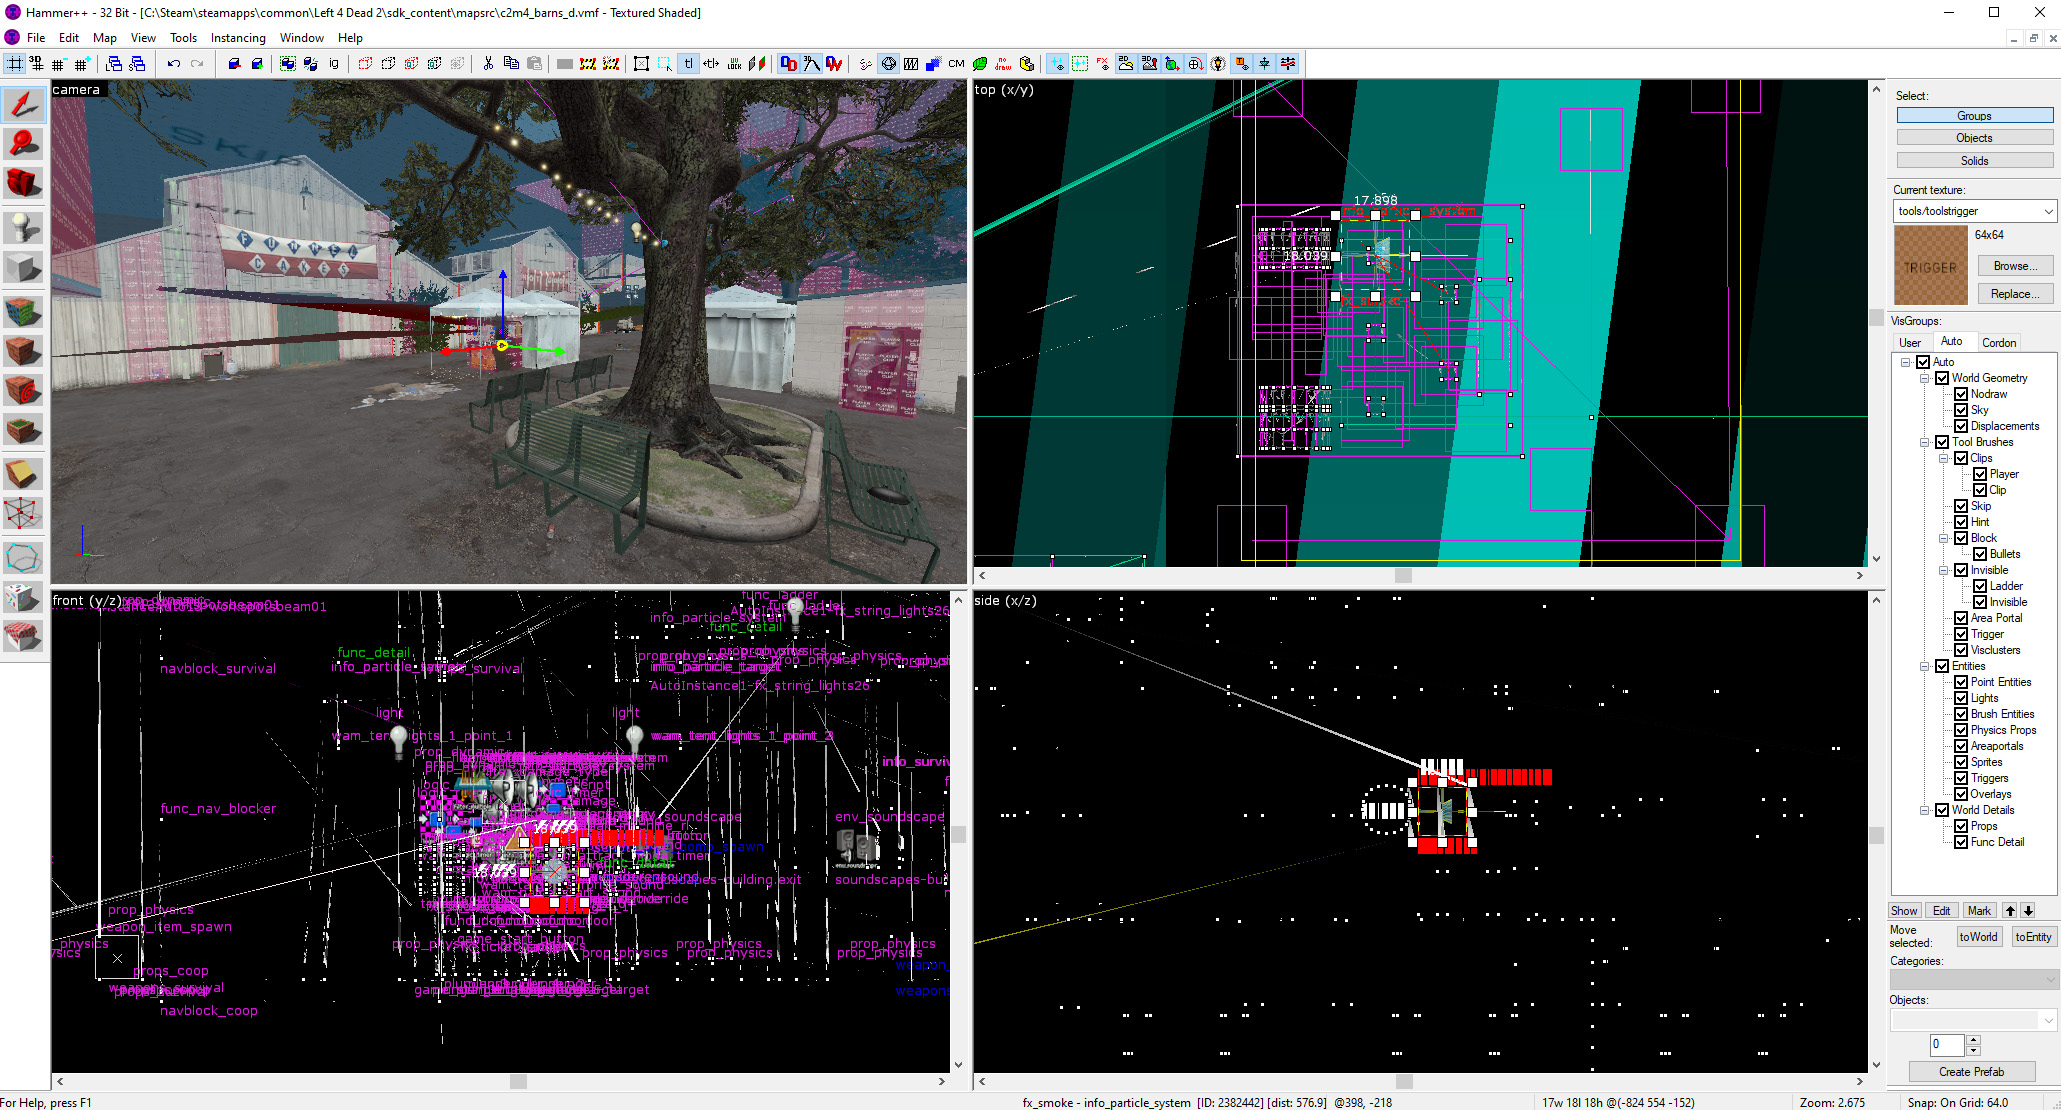Collapse the World Geometry node

pyautogui.click(x=1925, y=378)
